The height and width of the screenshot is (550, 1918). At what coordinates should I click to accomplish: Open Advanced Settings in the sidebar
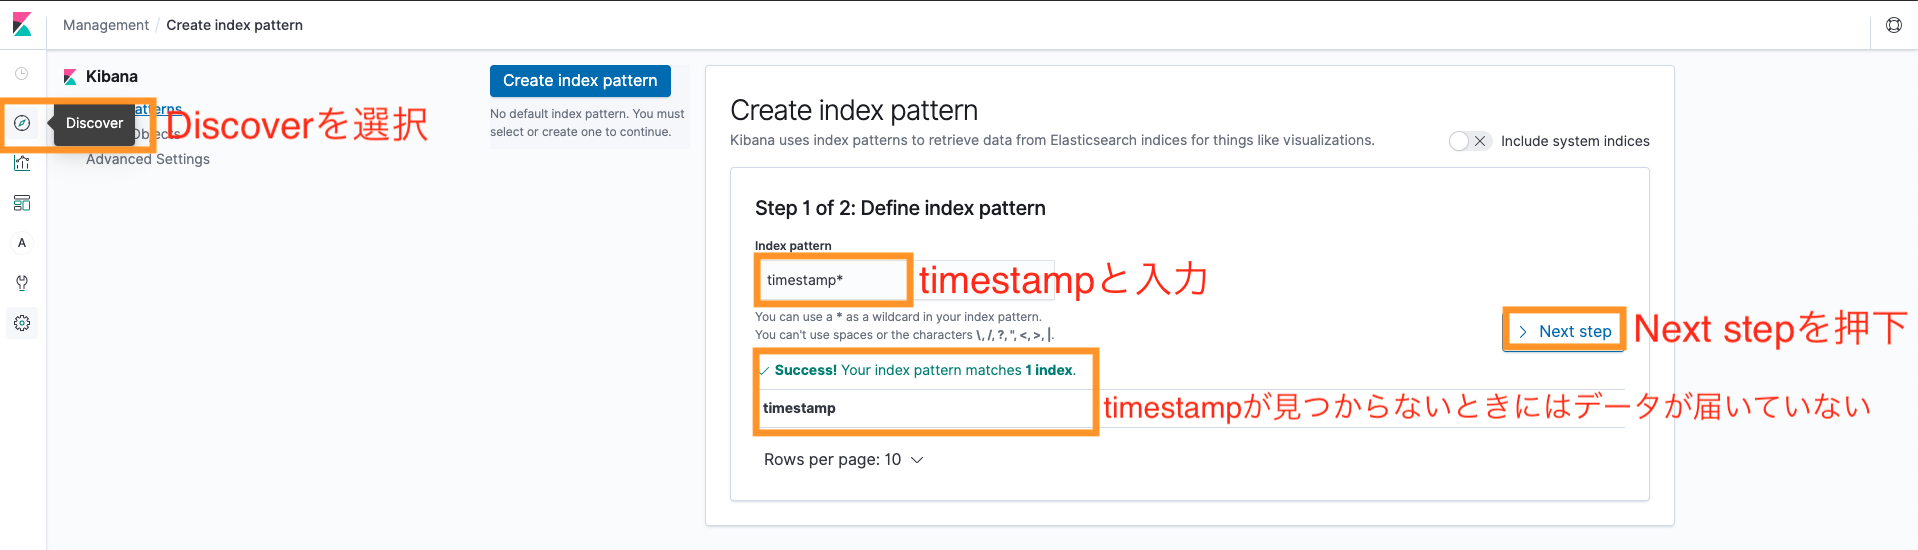(148, 159)
